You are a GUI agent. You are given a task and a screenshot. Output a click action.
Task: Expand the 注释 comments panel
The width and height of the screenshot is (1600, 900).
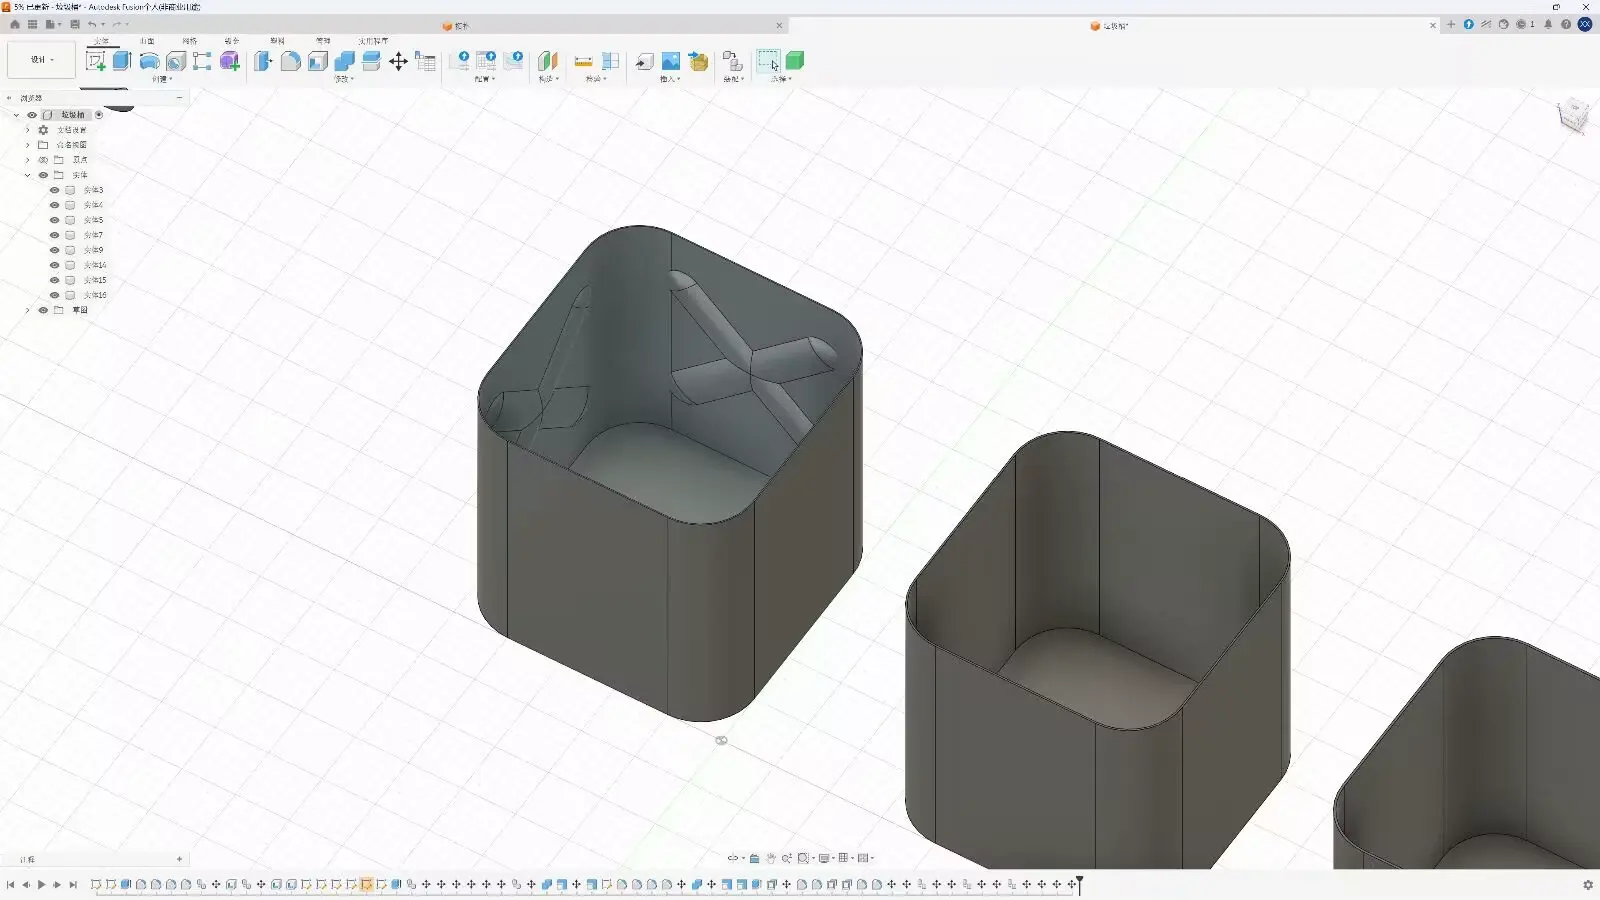[179, 859]
